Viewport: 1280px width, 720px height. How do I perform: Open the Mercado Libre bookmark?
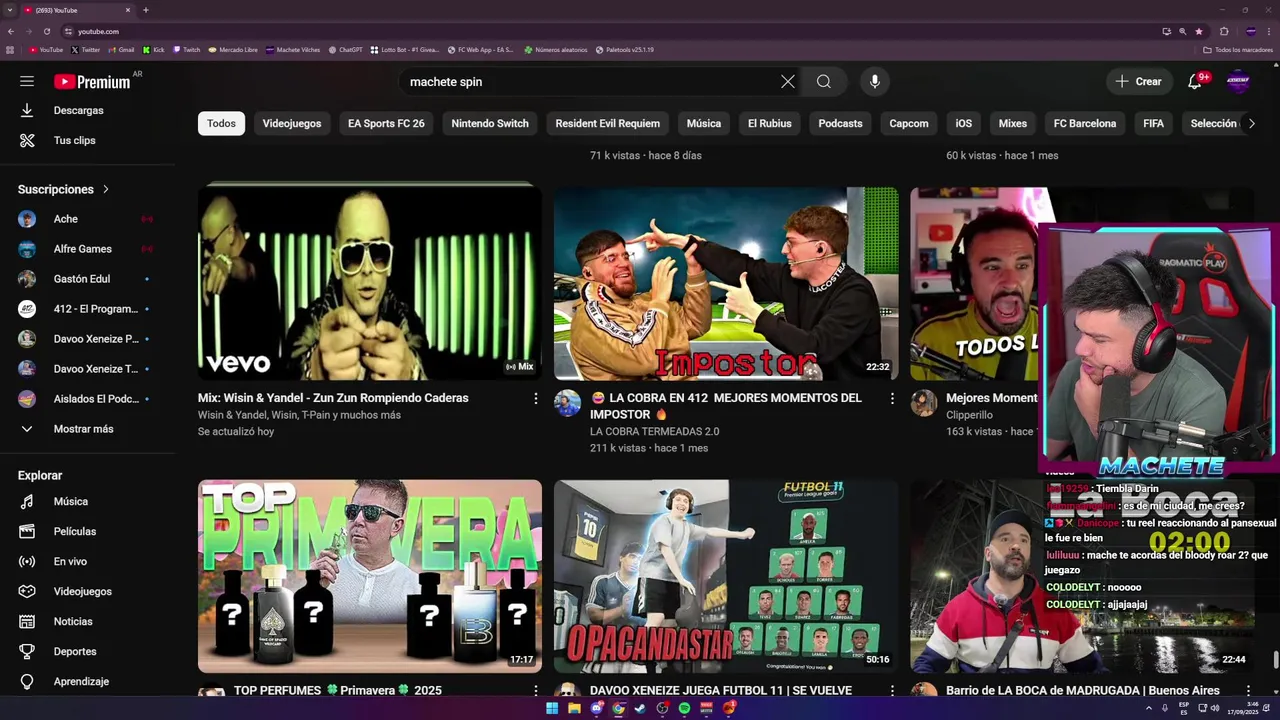tap(233, 49)
